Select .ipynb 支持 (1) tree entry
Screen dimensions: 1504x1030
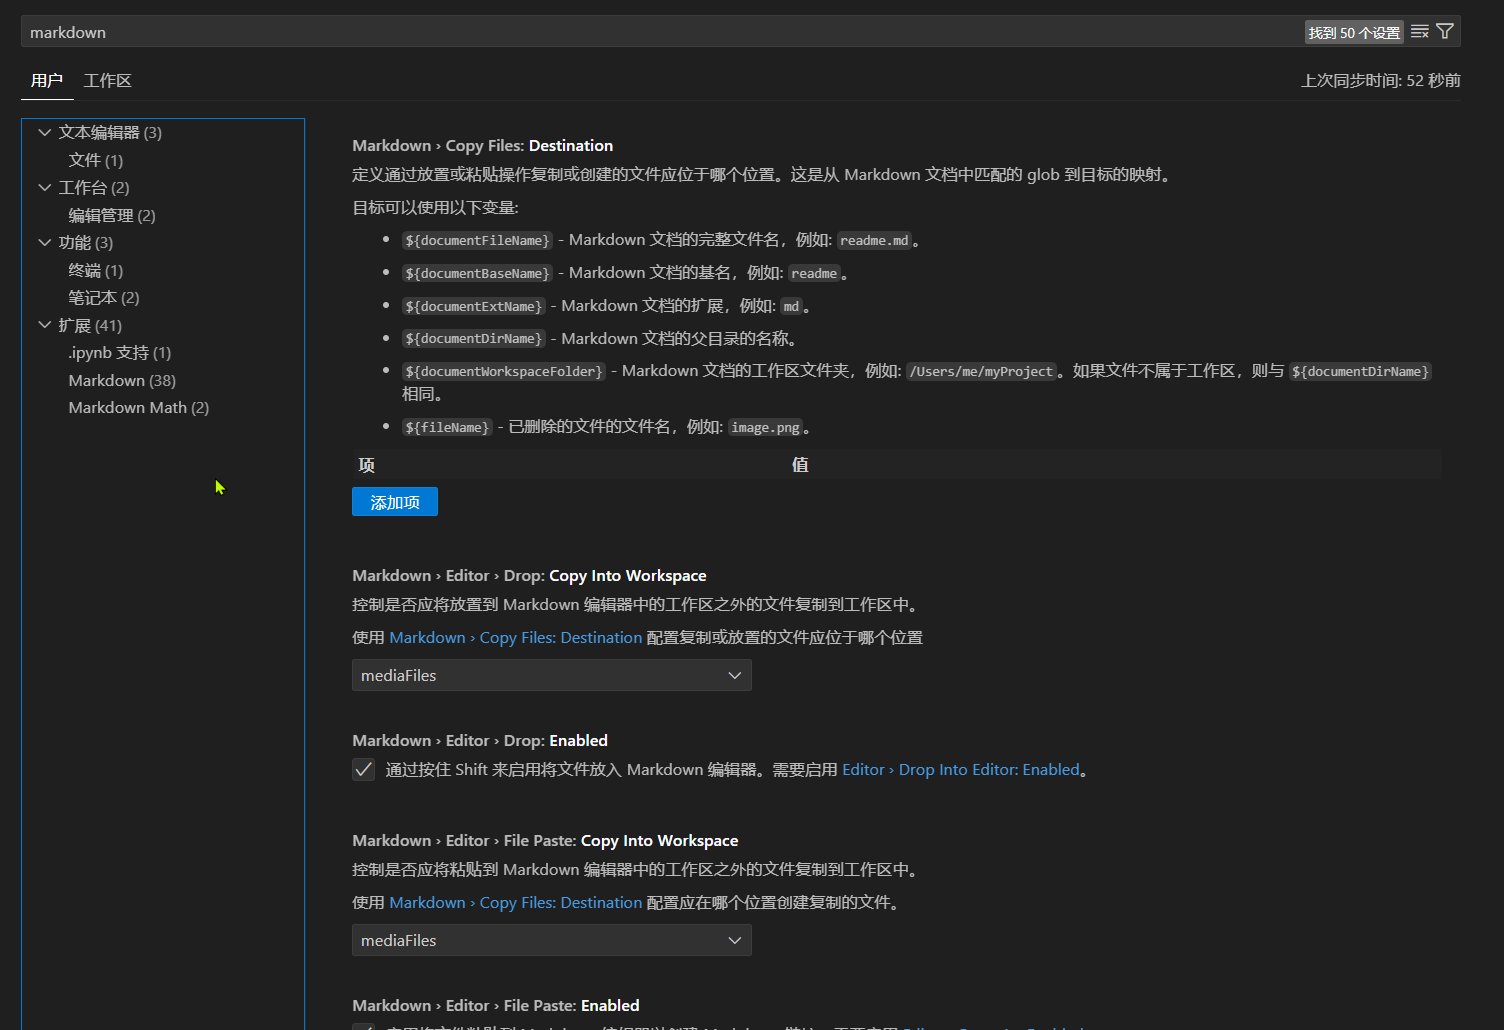point(120,352)
